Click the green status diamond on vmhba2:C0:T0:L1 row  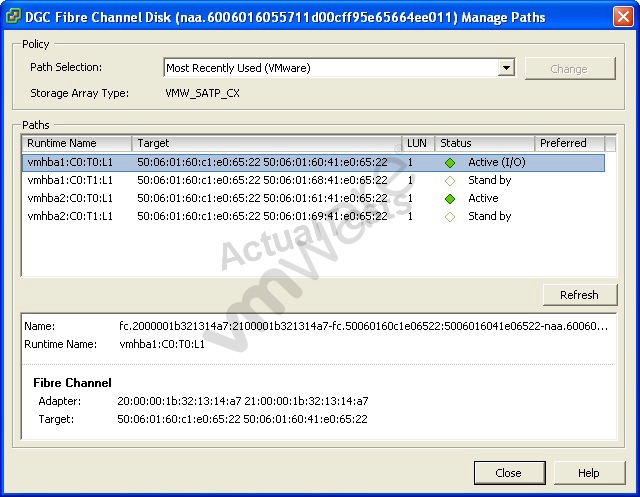coord(450,199)
